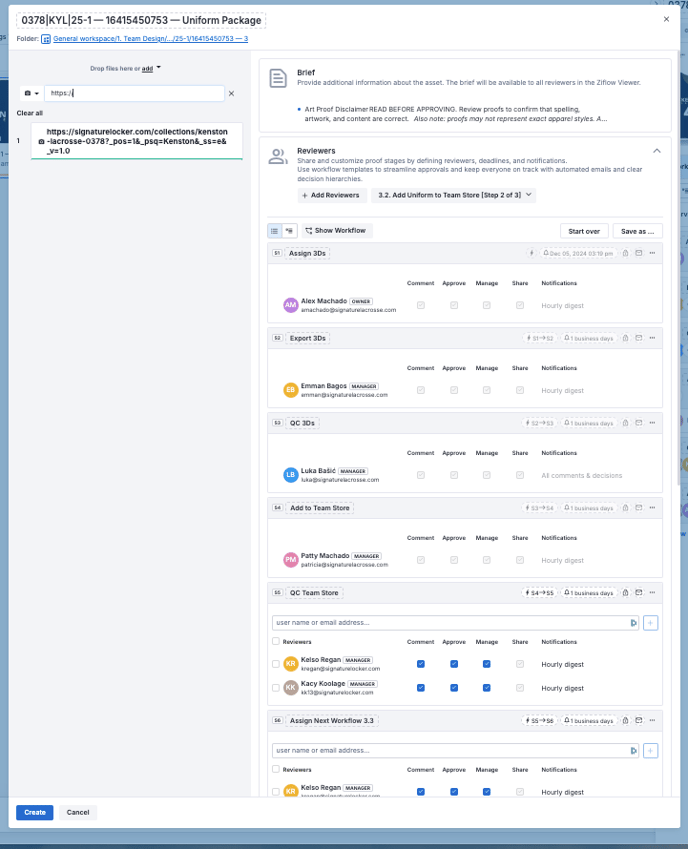
Task: Collapse the Reviewers section
Action: coord(657,150)
